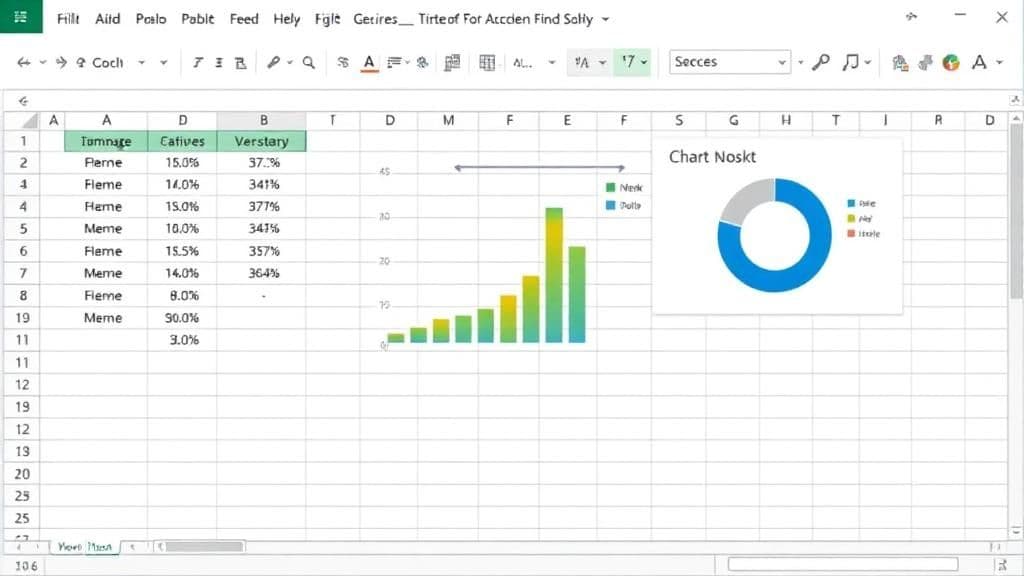Click the magnifier search icon in toolbar
Image resolution: width=1024 pixels, height=576 pixels.
309,62
